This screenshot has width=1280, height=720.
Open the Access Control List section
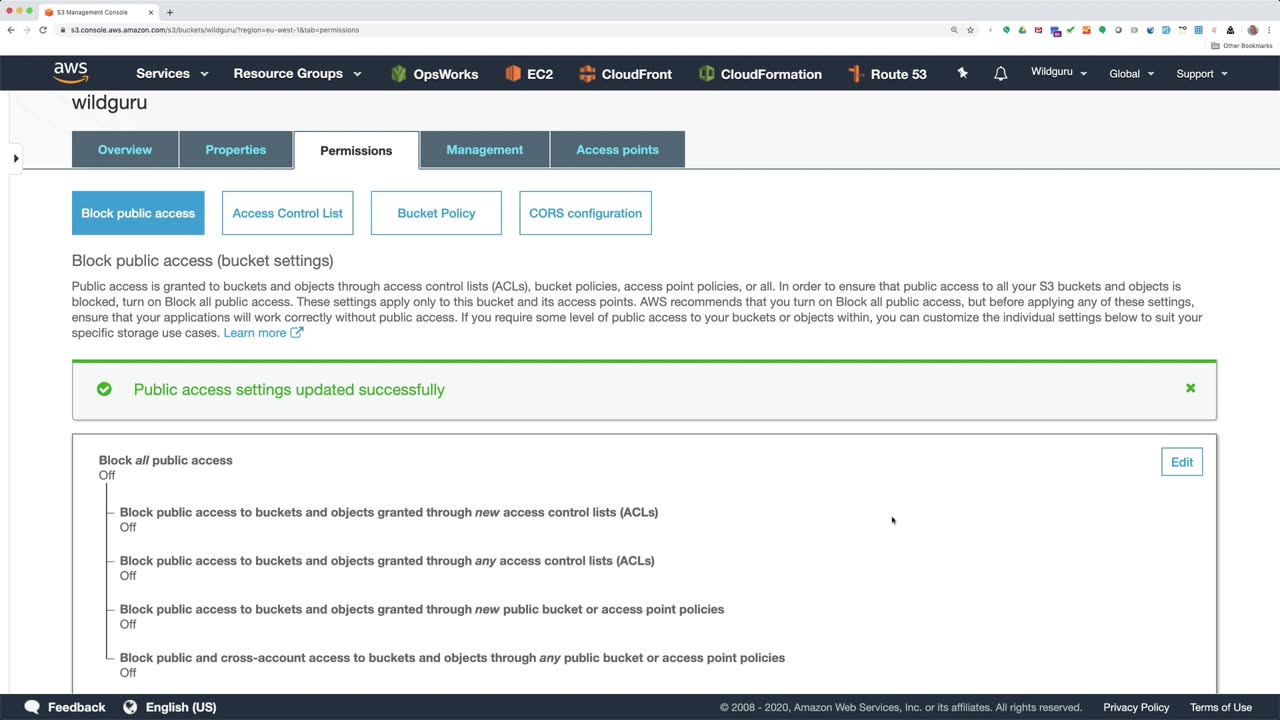288,213
